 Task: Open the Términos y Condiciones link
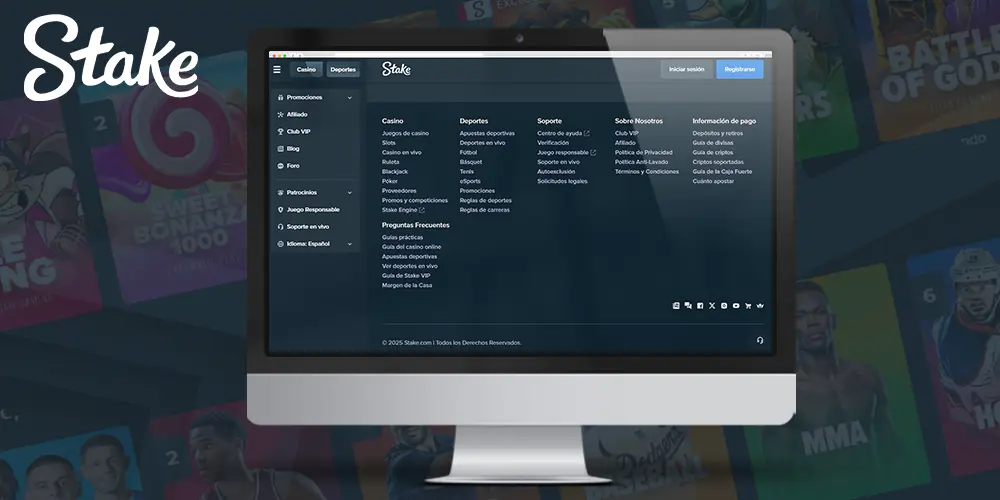[x=647, y=172]
